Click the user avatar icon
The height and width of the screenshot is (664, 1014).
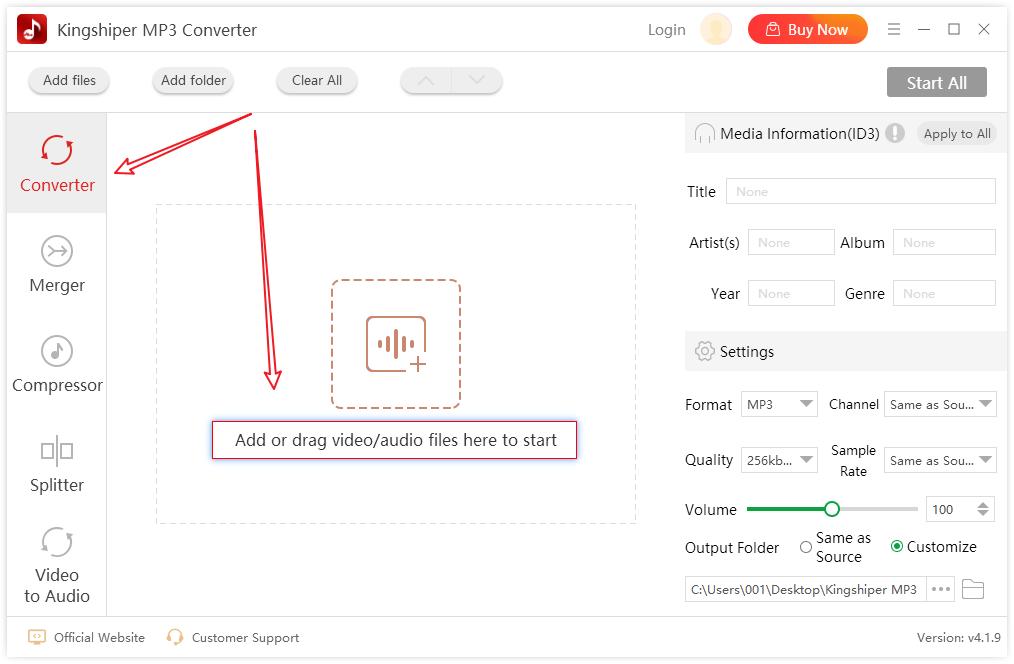(x=716, y=30)
